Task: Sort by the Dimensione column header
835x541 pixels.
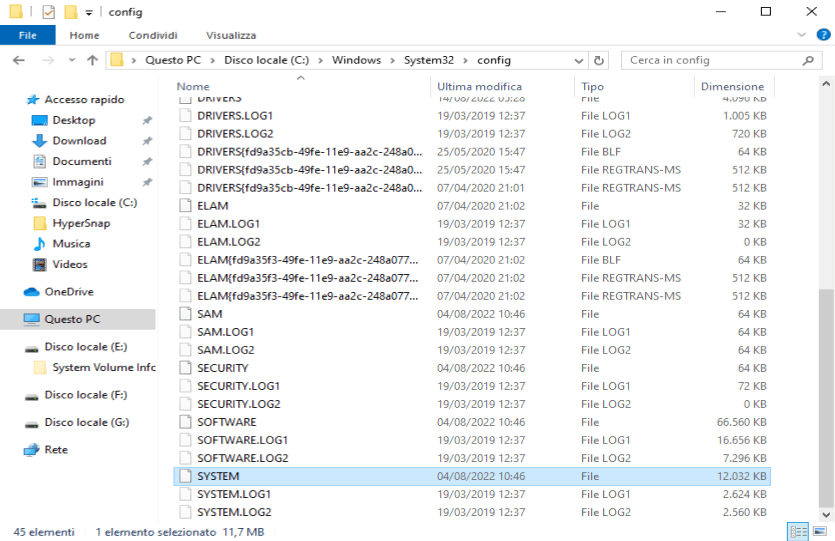Action: (732, 86)
